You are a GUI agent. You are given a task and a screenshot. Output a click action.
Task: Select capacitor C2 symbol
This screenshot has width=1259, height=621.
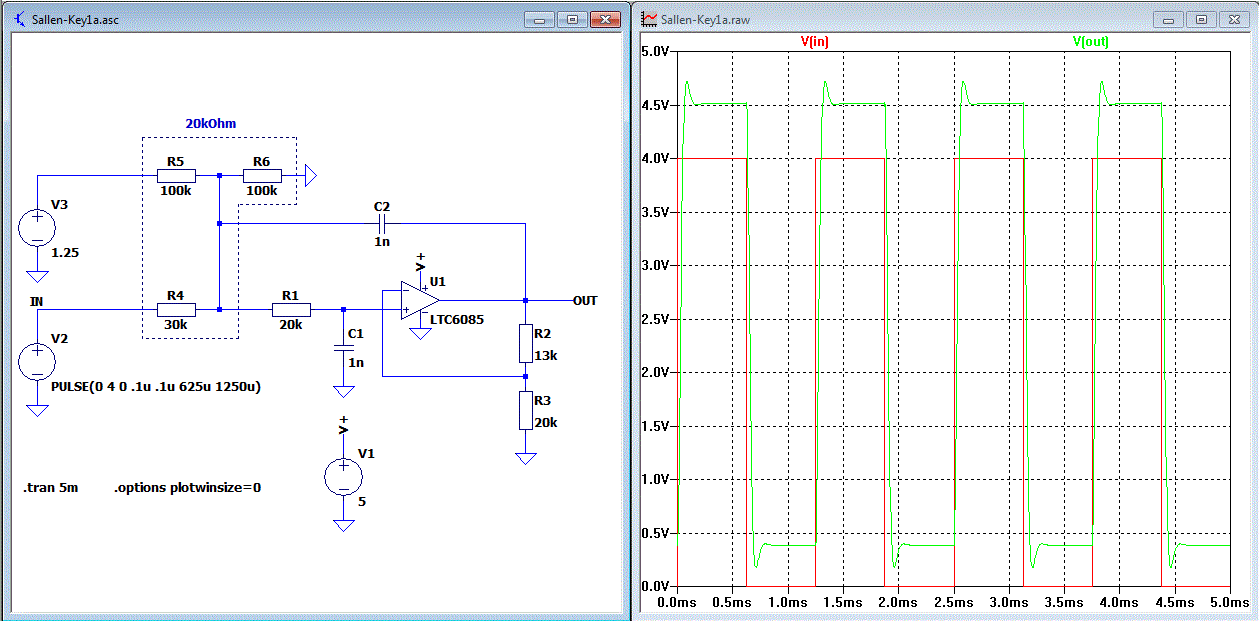[x=382, y=224]
